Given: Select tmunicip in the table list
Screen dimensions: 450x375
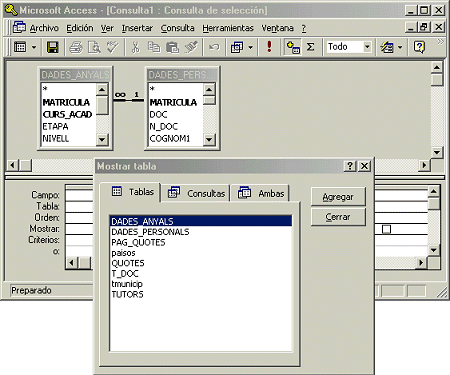Looking at the screenshot, I should (201, 284).
